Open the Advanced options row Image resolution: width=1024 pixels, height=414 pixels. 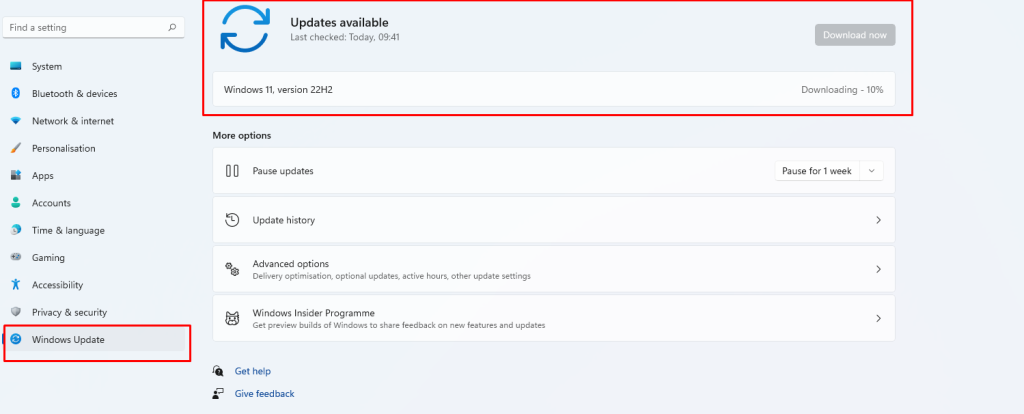coord(554,269)
